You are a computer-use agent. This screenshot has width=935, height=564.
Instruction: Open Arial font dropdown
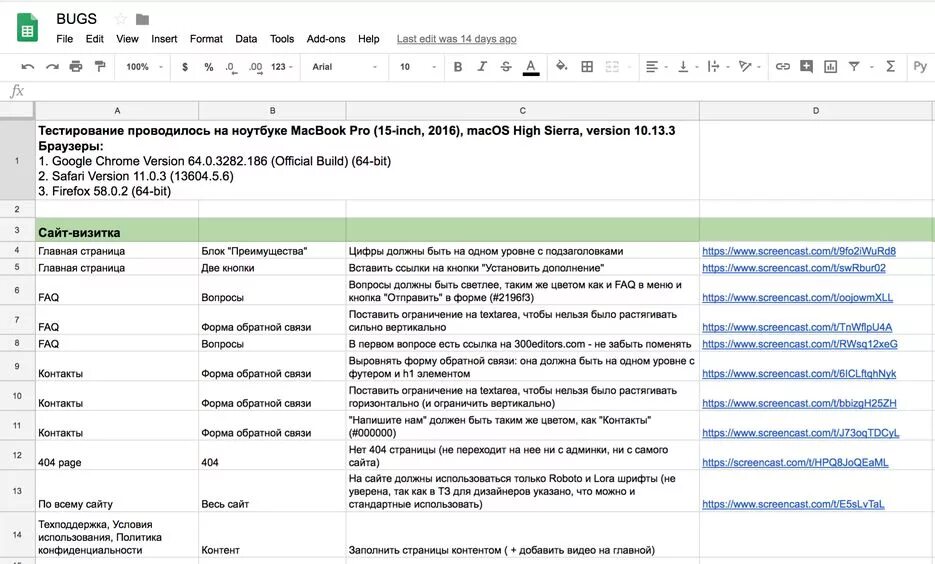pyautogui.click(x=345, y=67)
